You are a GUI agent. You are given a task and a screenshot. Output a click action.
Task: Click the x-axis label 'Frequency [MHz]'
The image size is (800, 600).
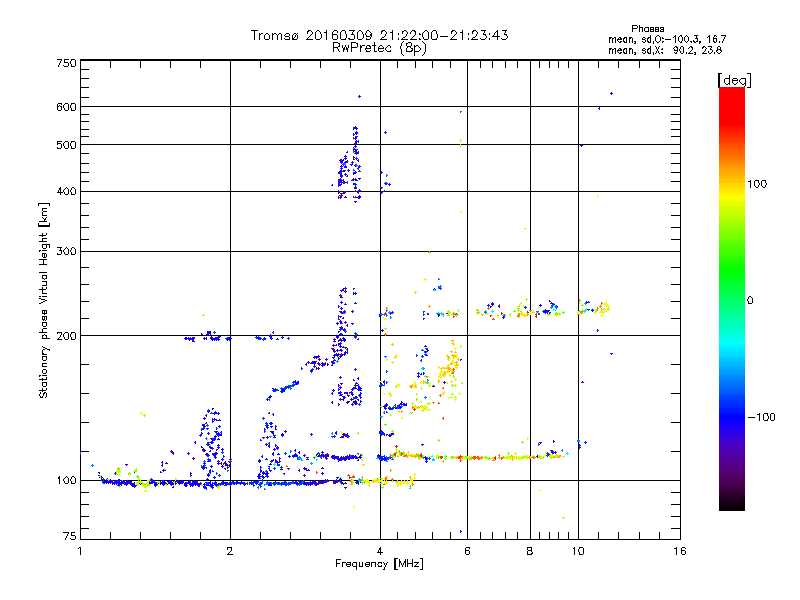point(379,564)
